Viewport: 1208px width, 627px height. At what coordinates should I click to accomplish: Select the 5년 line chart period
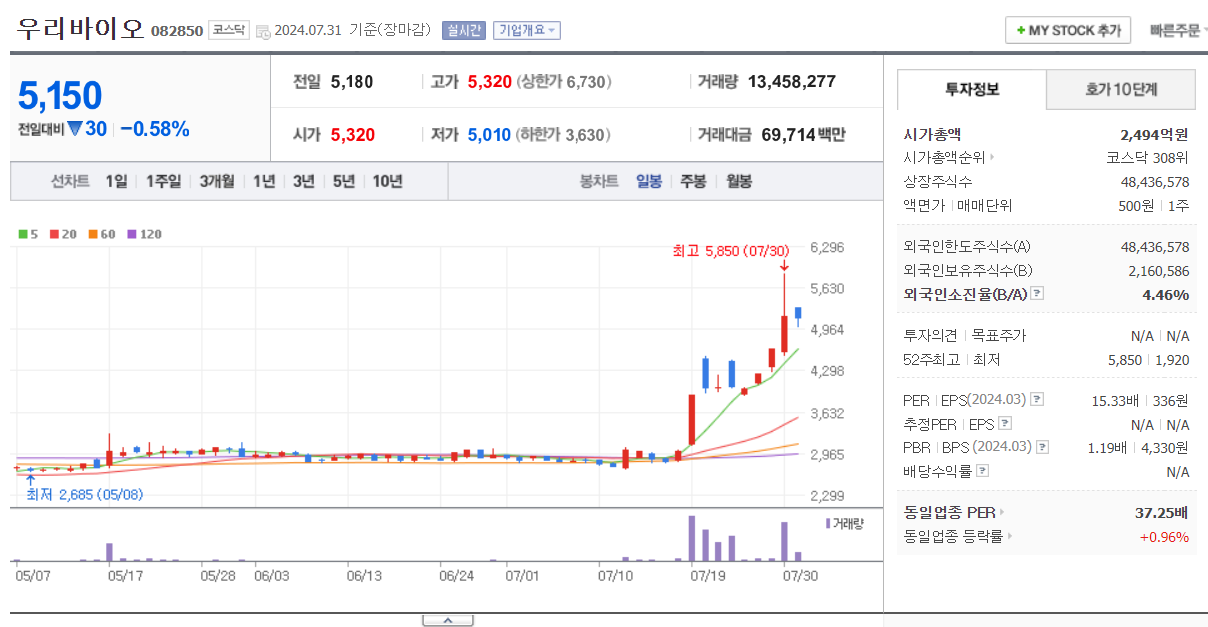click(343, 181)
